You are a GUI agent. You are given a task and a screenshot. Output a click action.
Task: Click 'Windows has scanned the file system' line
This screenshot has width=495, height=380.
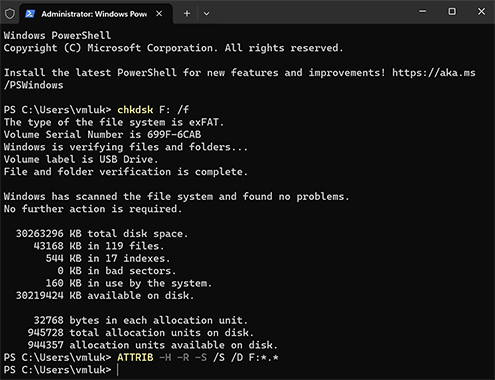click(x=176, y=196)
